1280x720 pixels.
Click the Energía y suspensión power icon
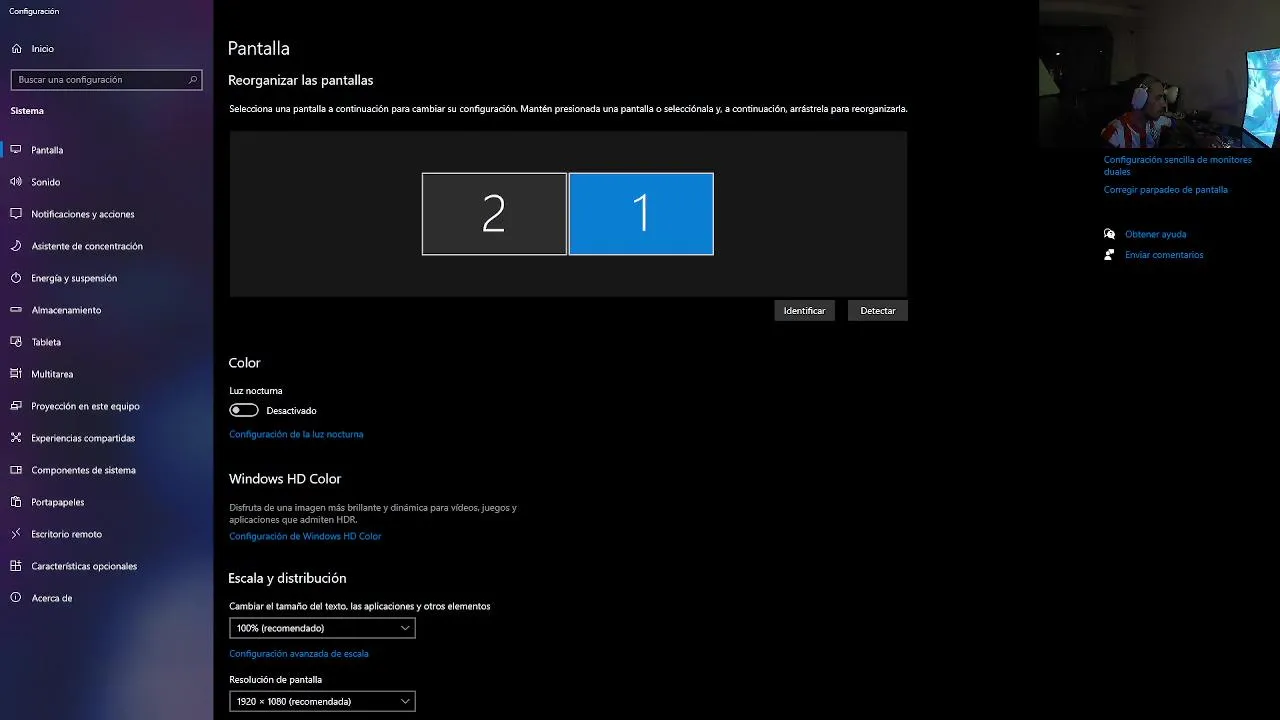click(16, 278)
